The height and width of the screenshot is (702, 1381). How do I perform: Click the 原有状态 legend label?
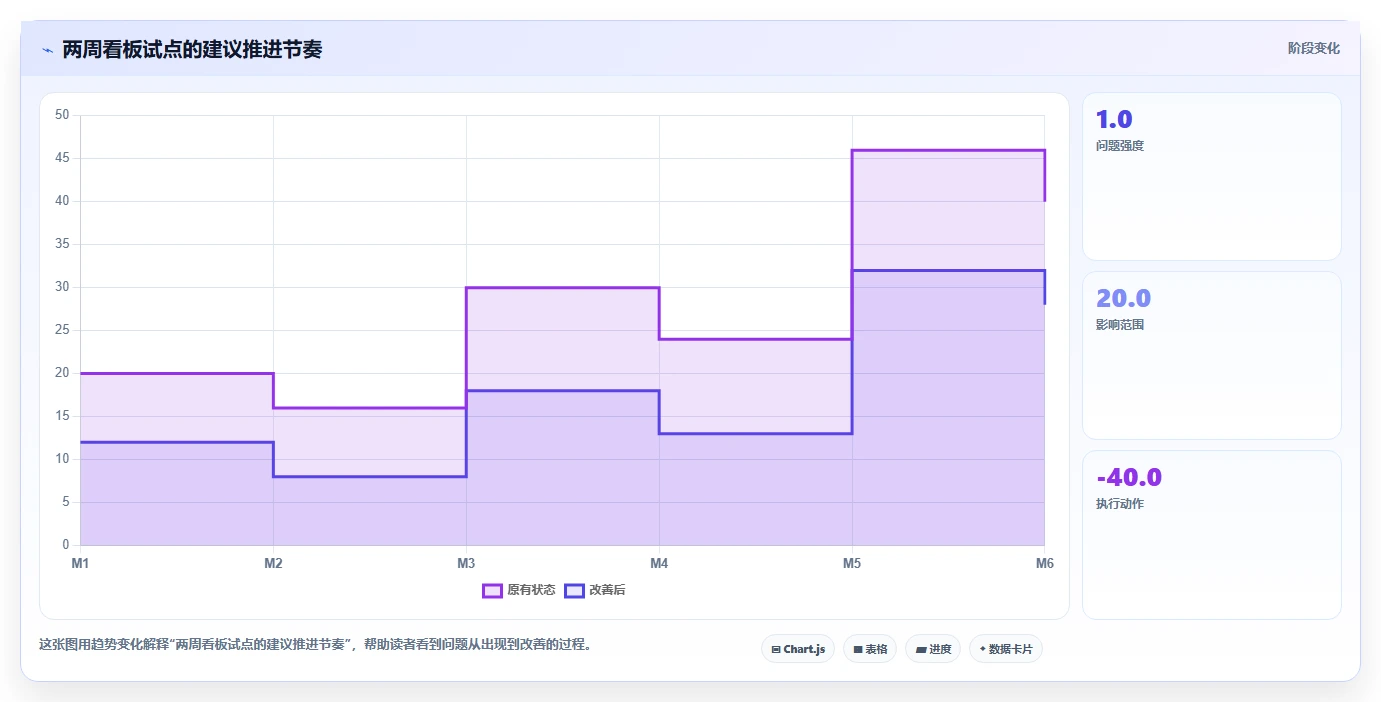tap(531, 590)
